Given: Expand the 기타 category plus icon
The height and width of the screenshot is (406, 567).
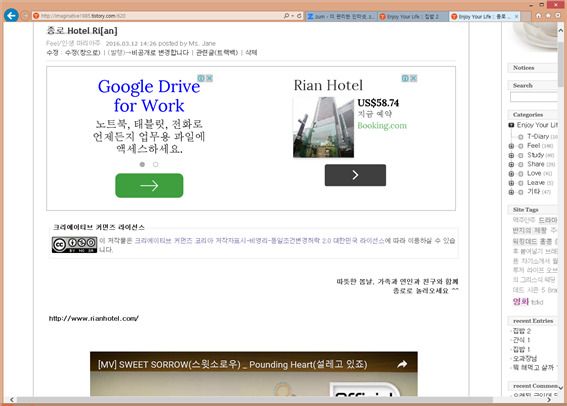Looking at the screenshot, I should tap(511, 192).
